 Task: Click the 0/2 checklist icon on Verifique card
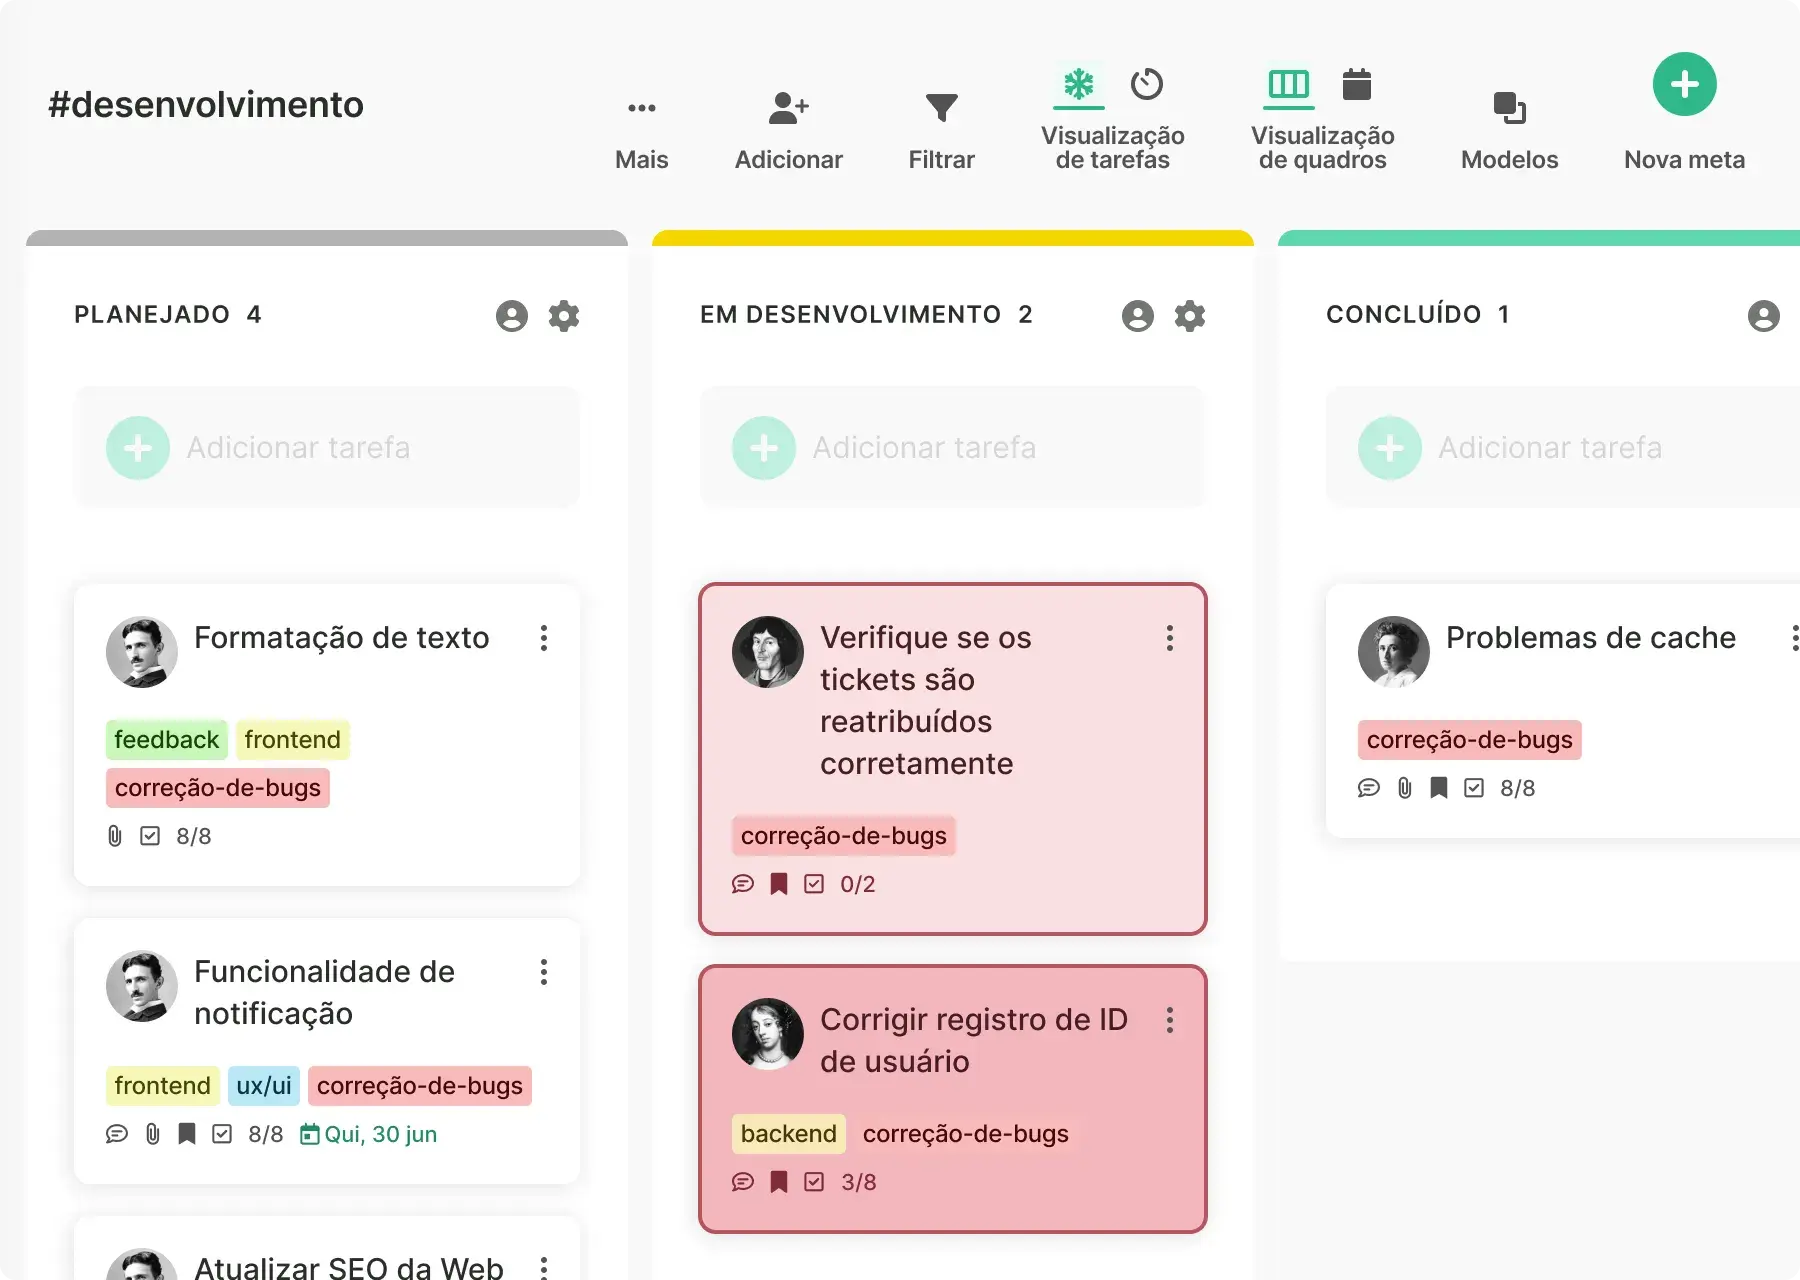coord(814,884)
